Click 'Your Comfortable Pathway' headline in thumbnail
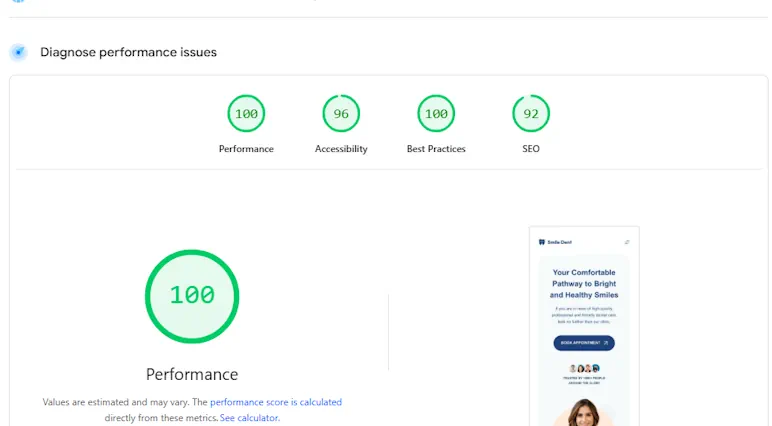Screen dimensions: 772x426 [584, 284]
